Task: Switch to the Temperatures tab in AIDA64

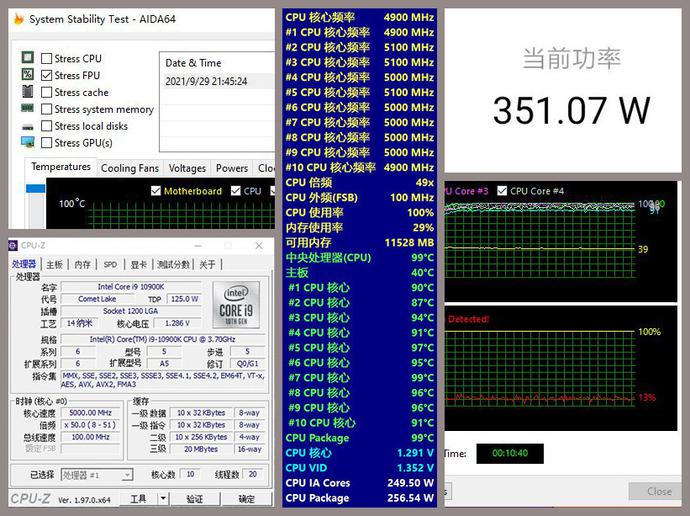Action: [x=61, y=167]
